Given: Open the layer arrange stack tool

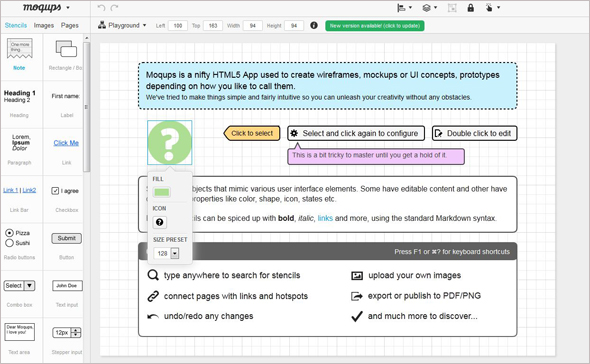Looking at the screenshot, I should point(426,8).
